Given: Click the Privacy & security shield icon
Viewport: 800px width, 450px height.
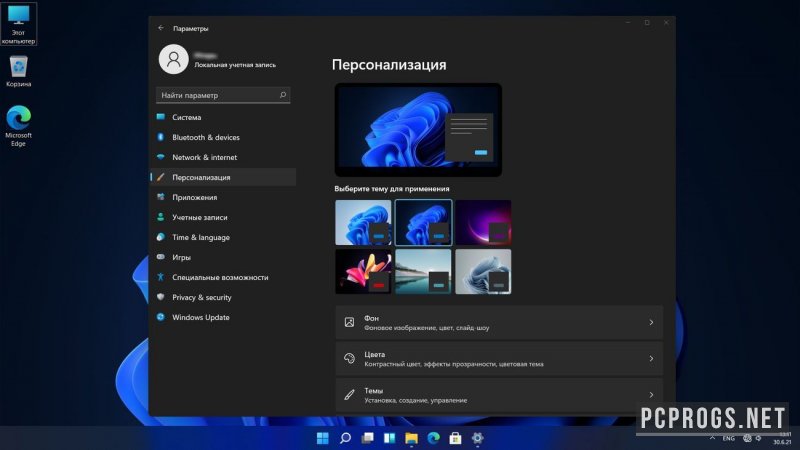Looking at the screenshot, I should click(161, 297).
